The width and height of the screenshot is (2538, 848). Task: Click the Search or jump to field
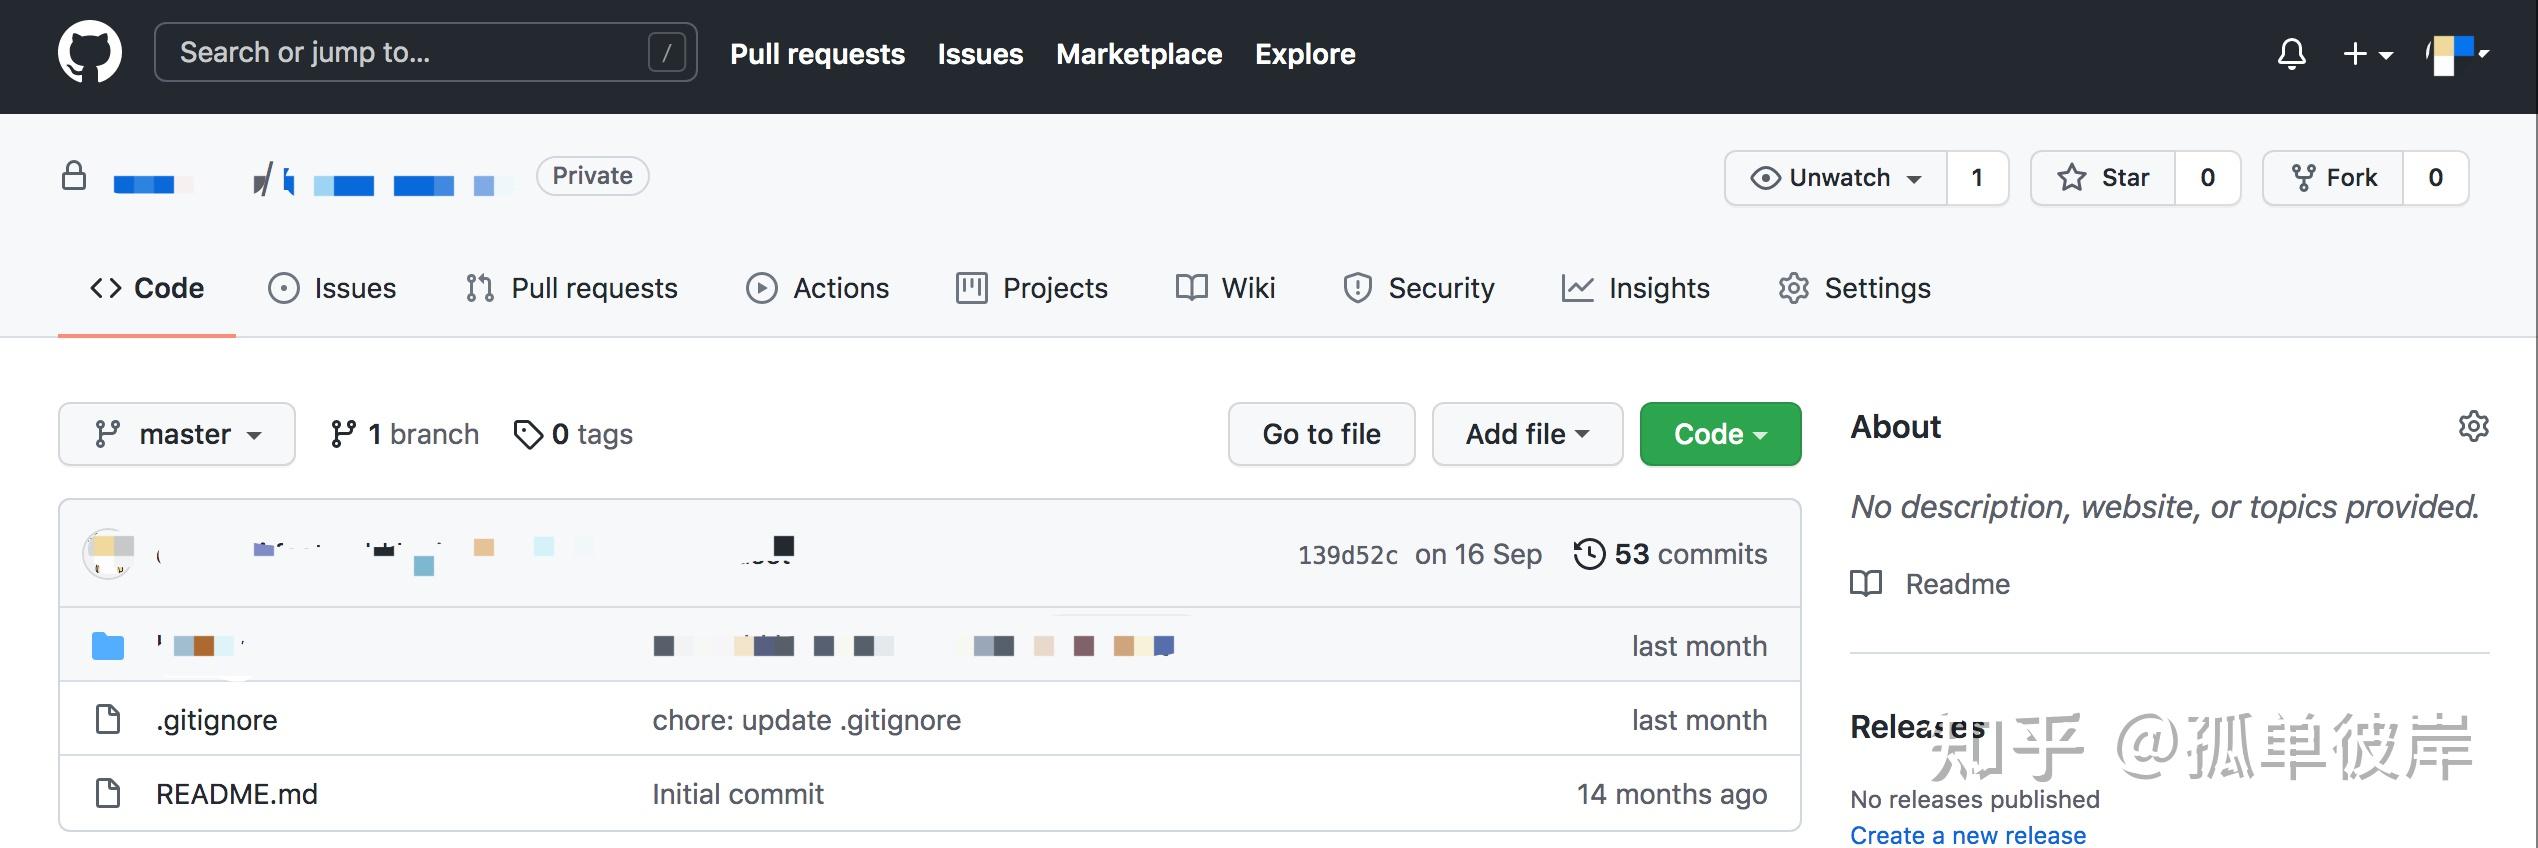410,52
